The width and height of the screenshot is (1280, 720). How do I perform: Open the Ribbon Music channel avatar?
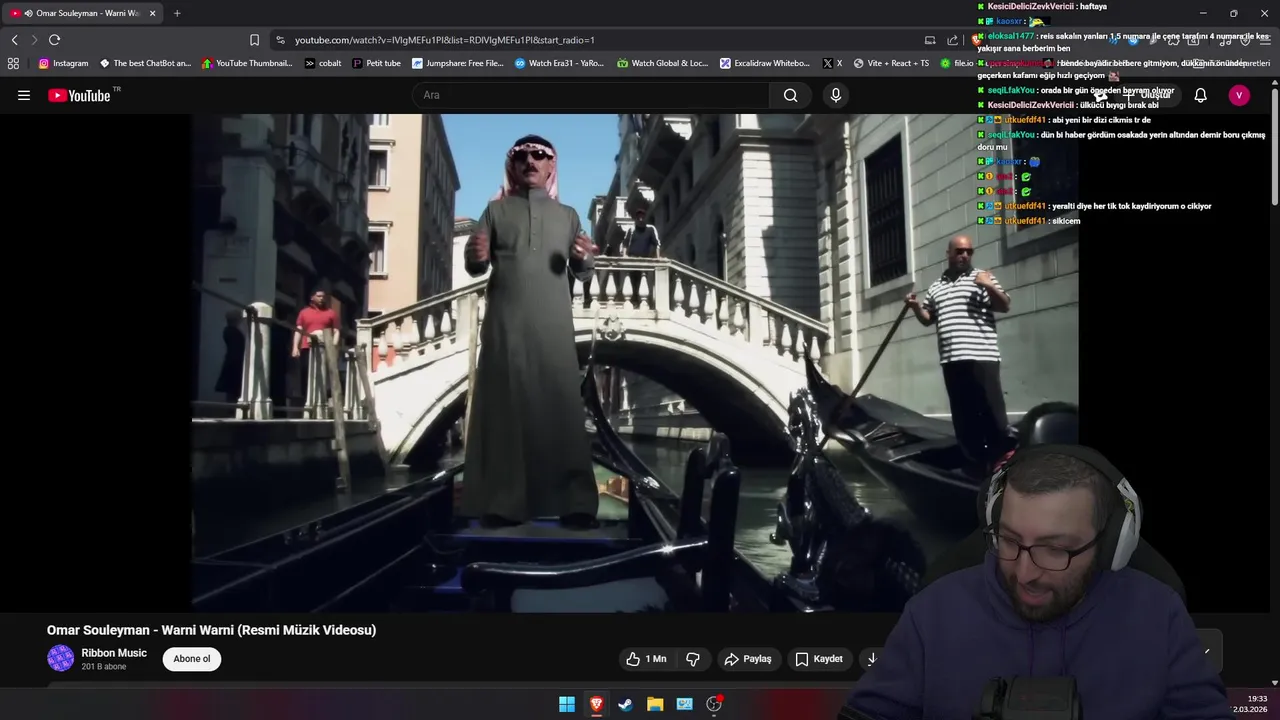point(61,658)
